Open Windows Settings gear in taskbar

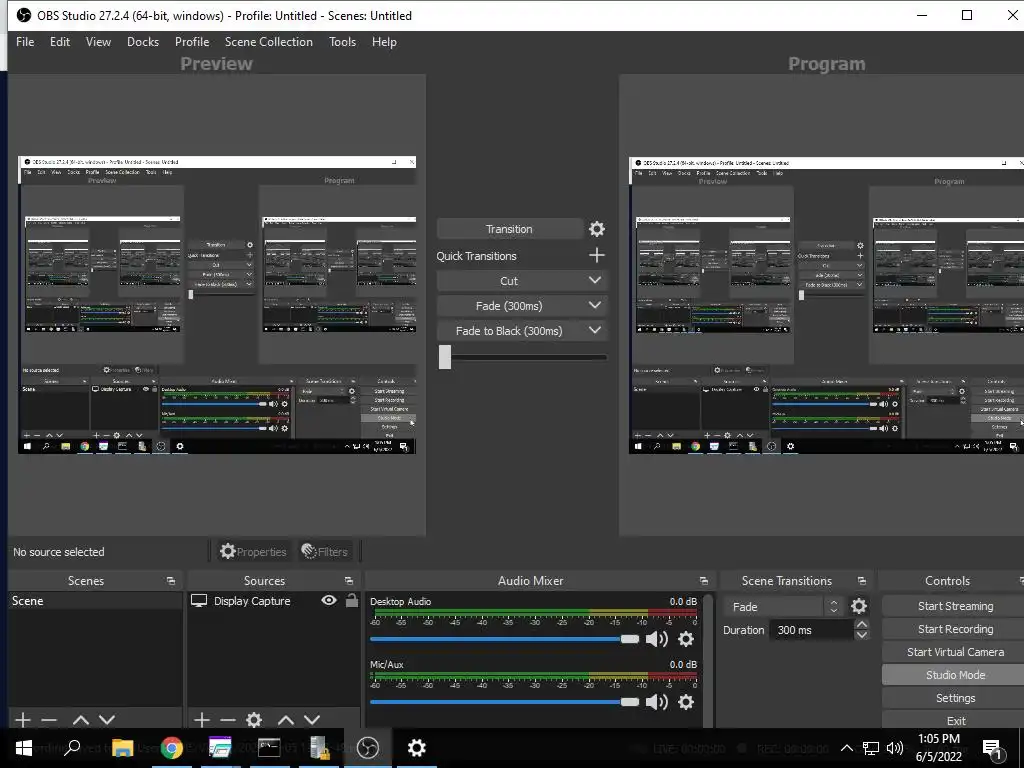[417, 748]
